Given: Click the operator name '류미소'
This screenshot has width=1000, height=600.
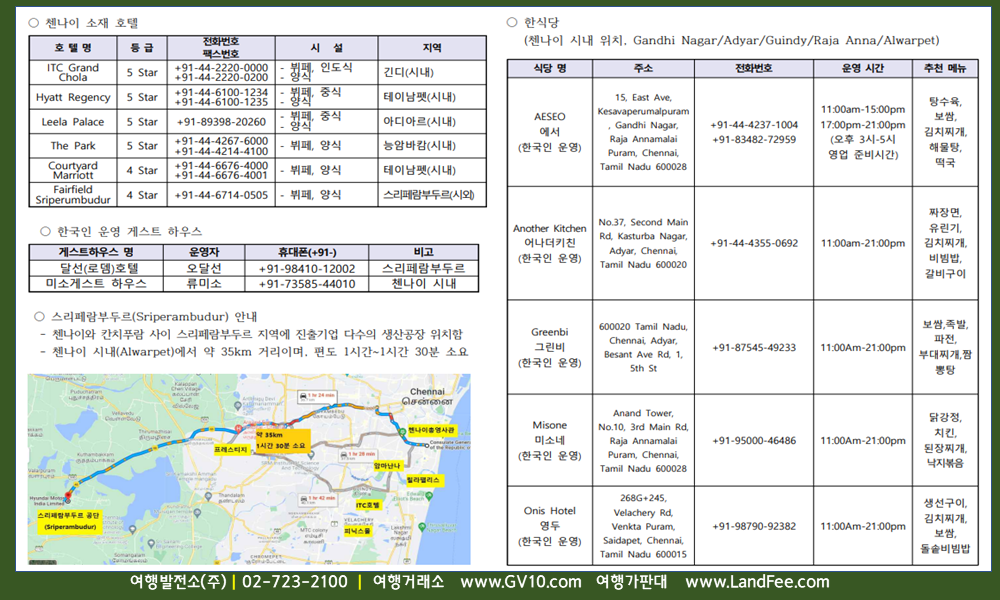Looking at the screenshot, I should tap(203, 284).
